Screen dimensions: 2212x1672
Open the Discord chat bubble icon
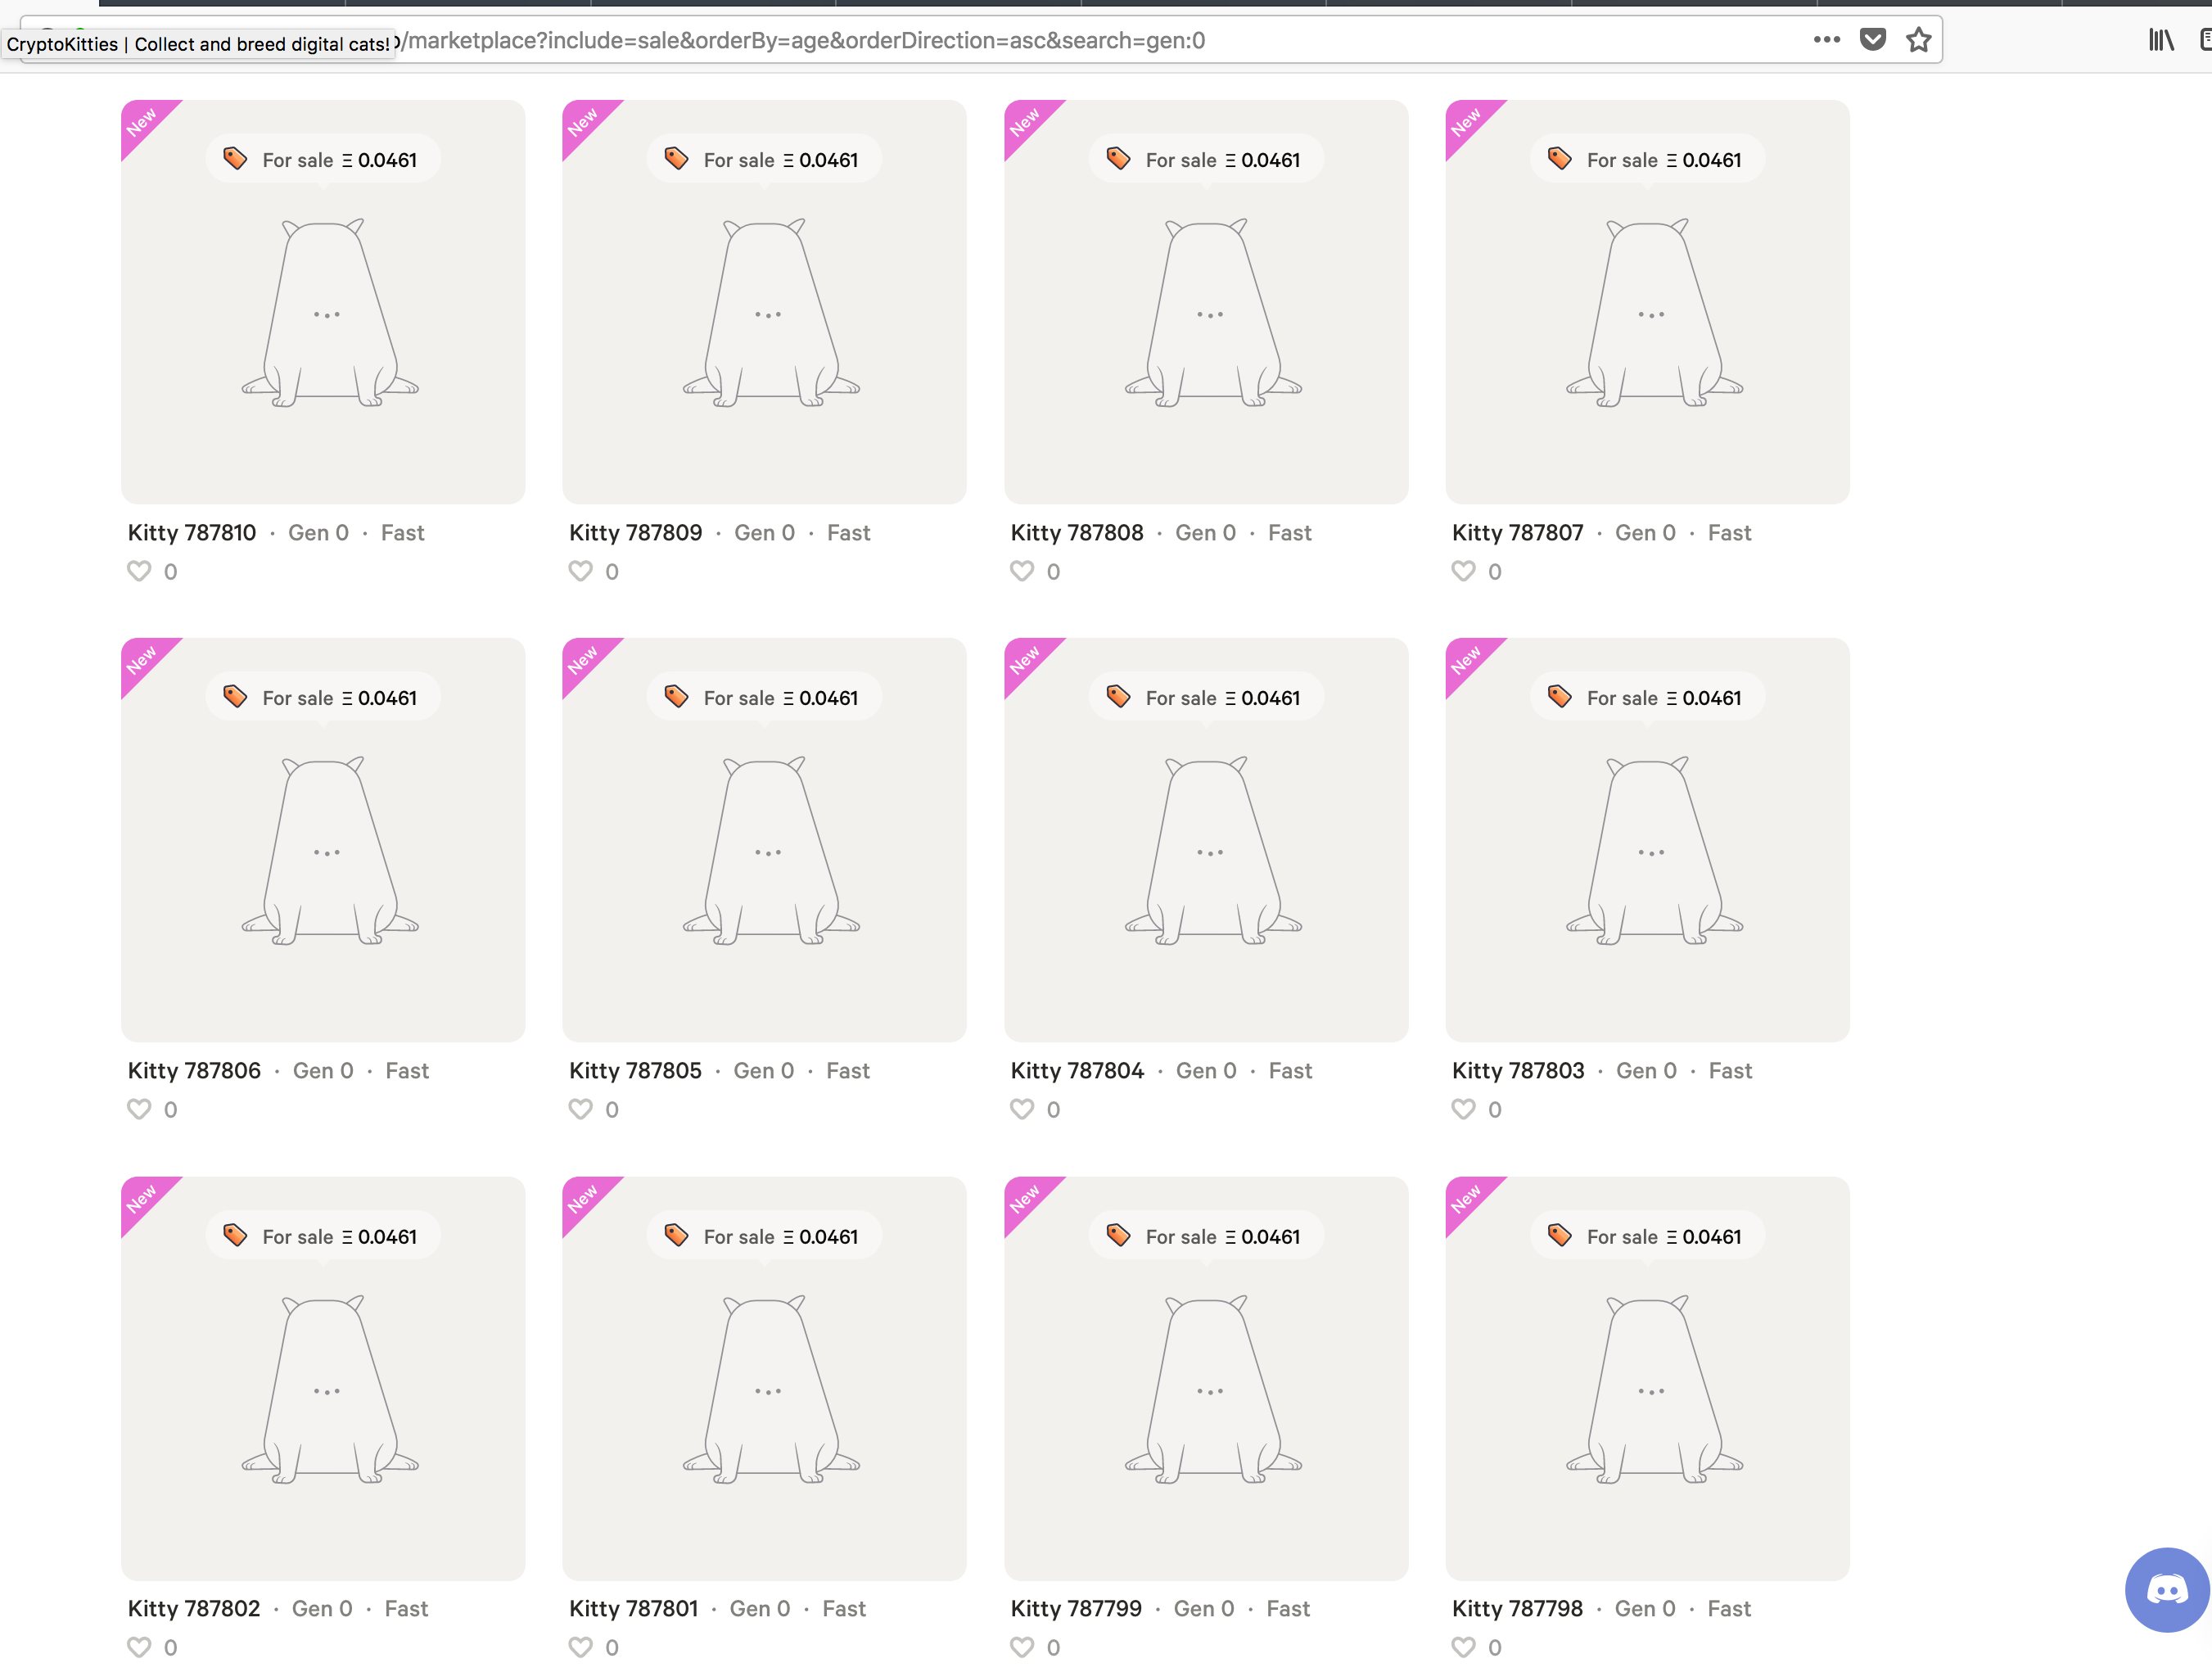2166,1589
